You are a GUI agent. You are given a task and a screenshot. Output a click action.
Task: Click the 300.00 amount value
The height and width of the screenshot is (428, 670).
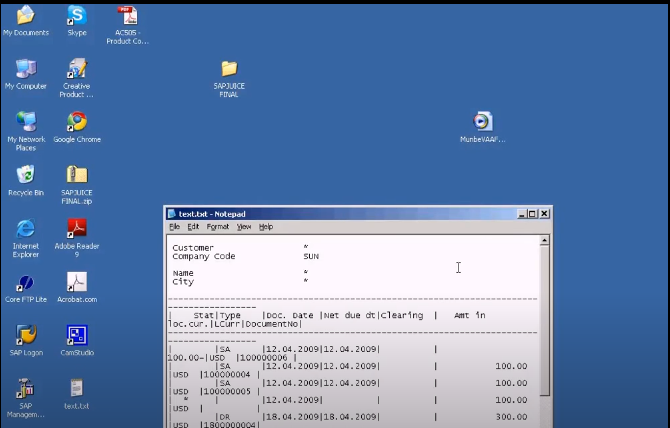point(511,417)
